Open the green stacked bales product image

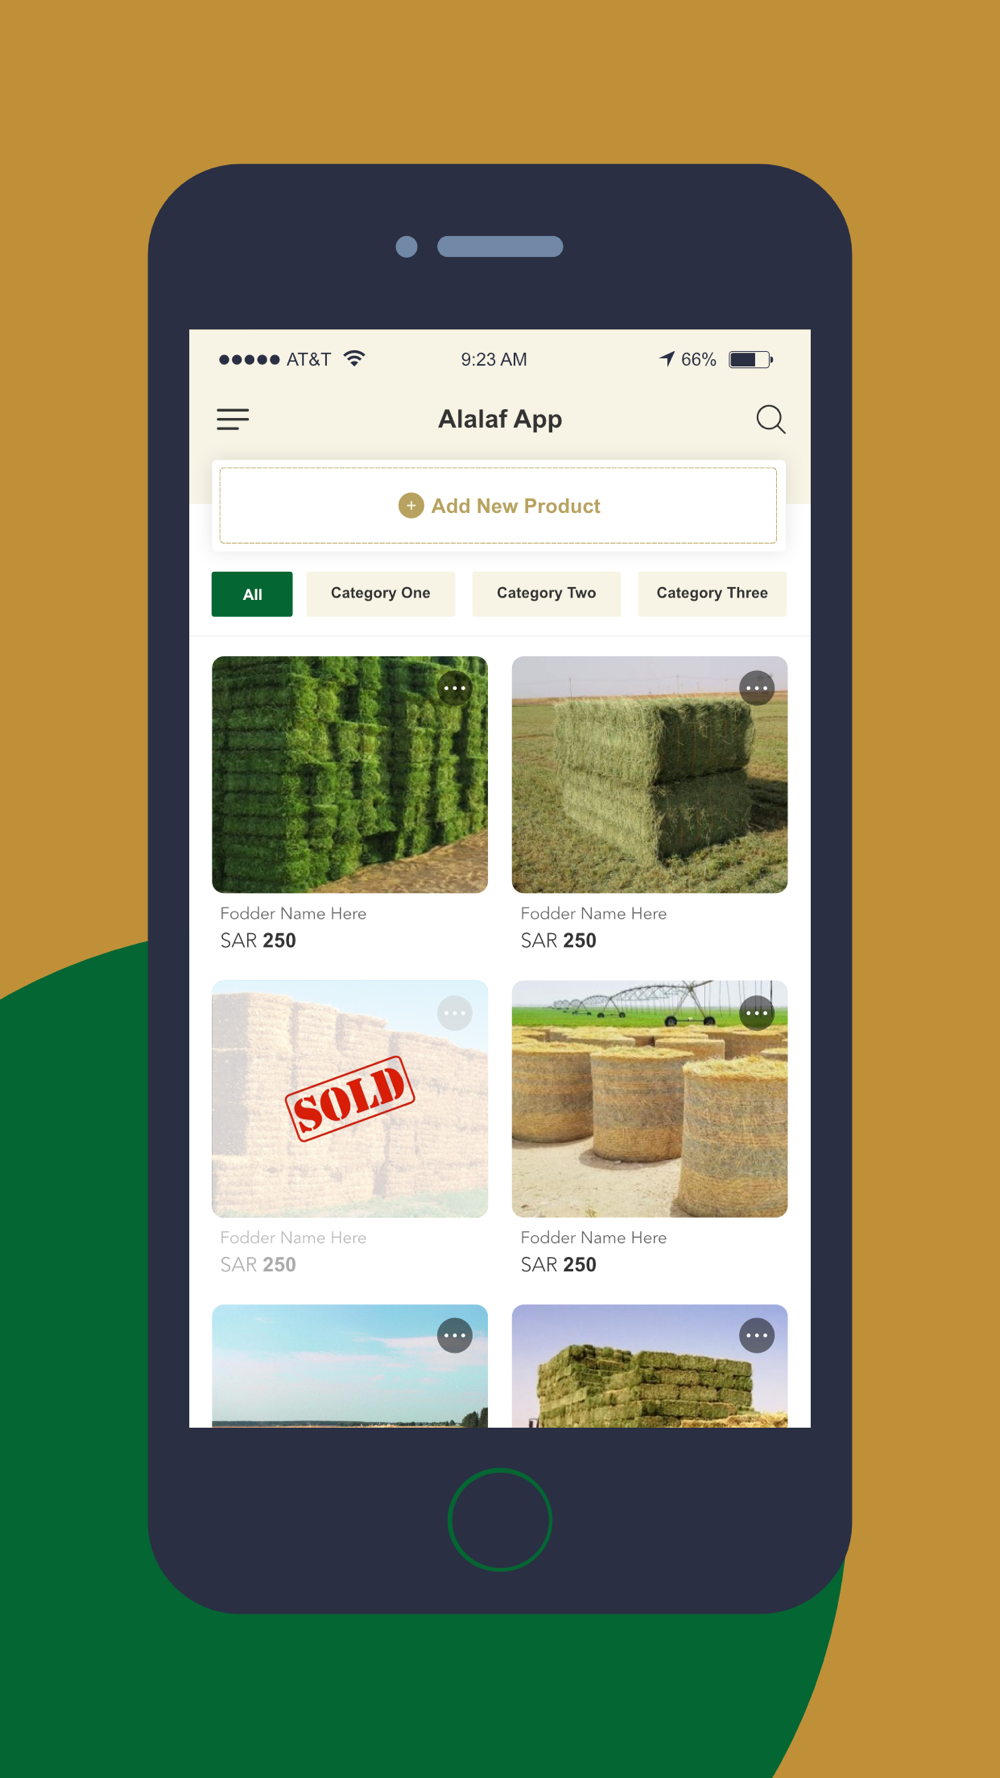tap(350, 775)
